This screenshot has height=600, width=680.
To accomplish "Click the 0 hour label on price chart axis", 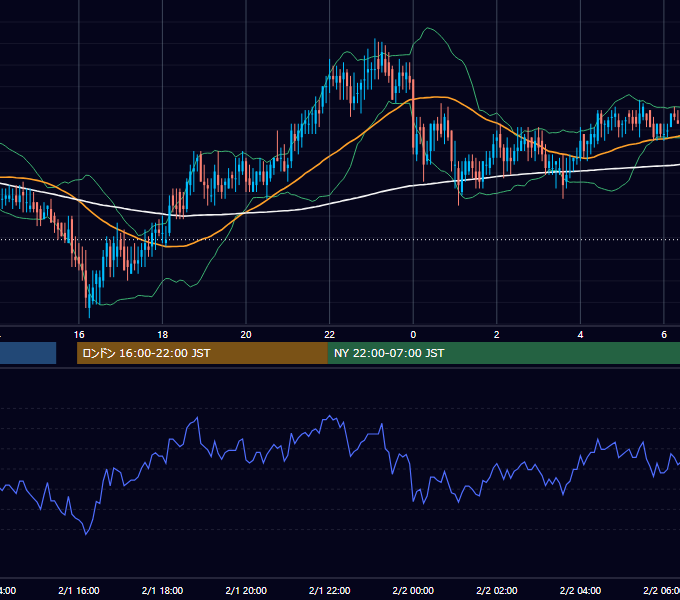I will [x=413, y=334].
